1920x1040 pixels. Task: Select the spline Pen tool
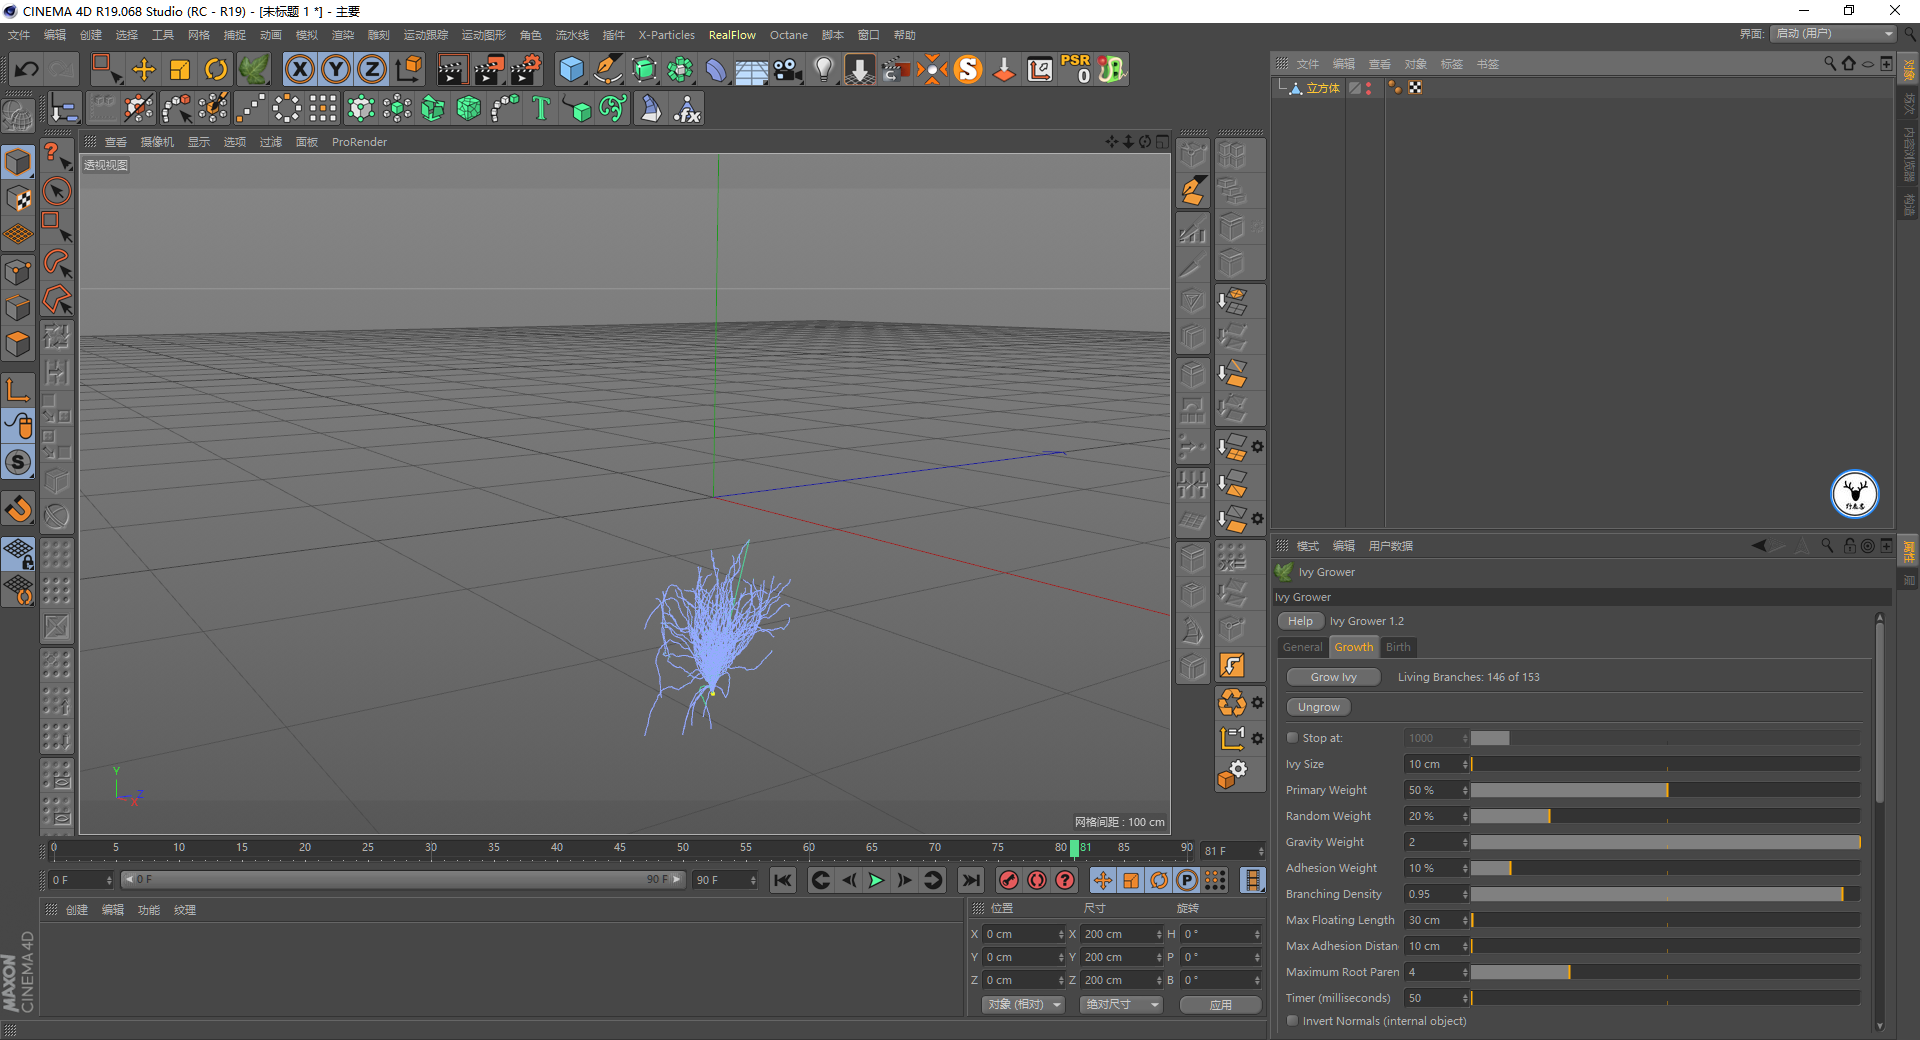(607, 69)
